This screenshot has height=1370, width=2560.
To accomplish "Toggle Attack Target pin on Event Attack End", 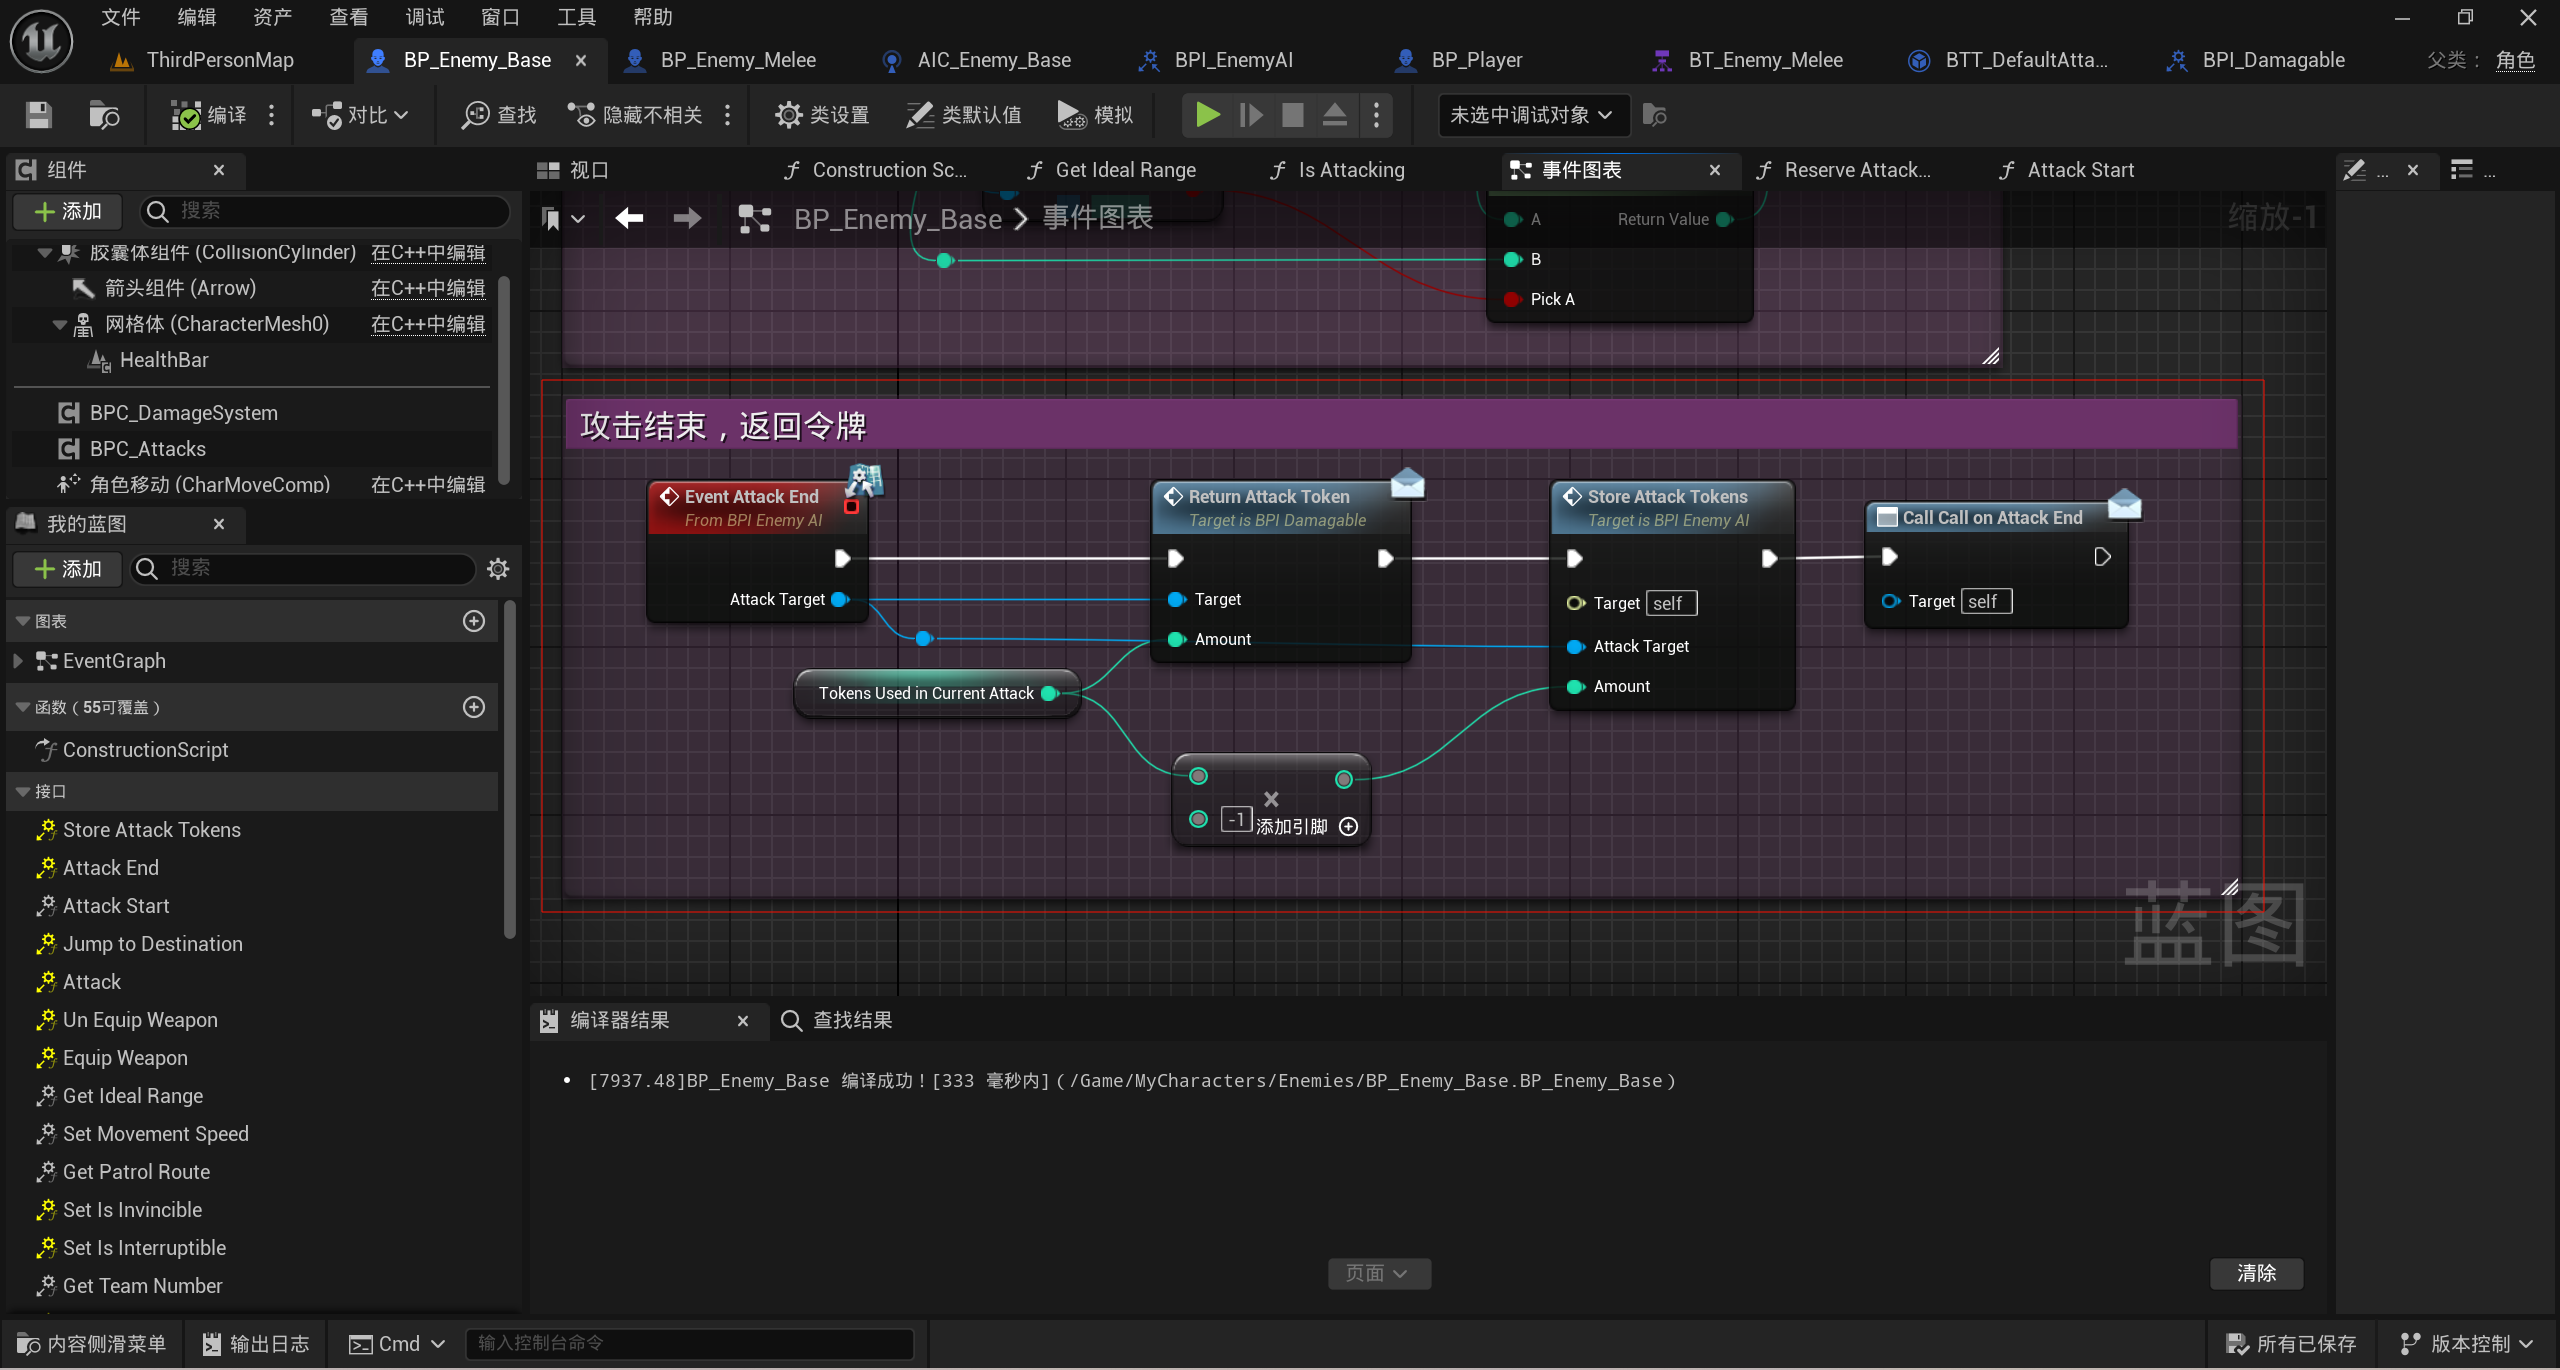I will [840, 599].
